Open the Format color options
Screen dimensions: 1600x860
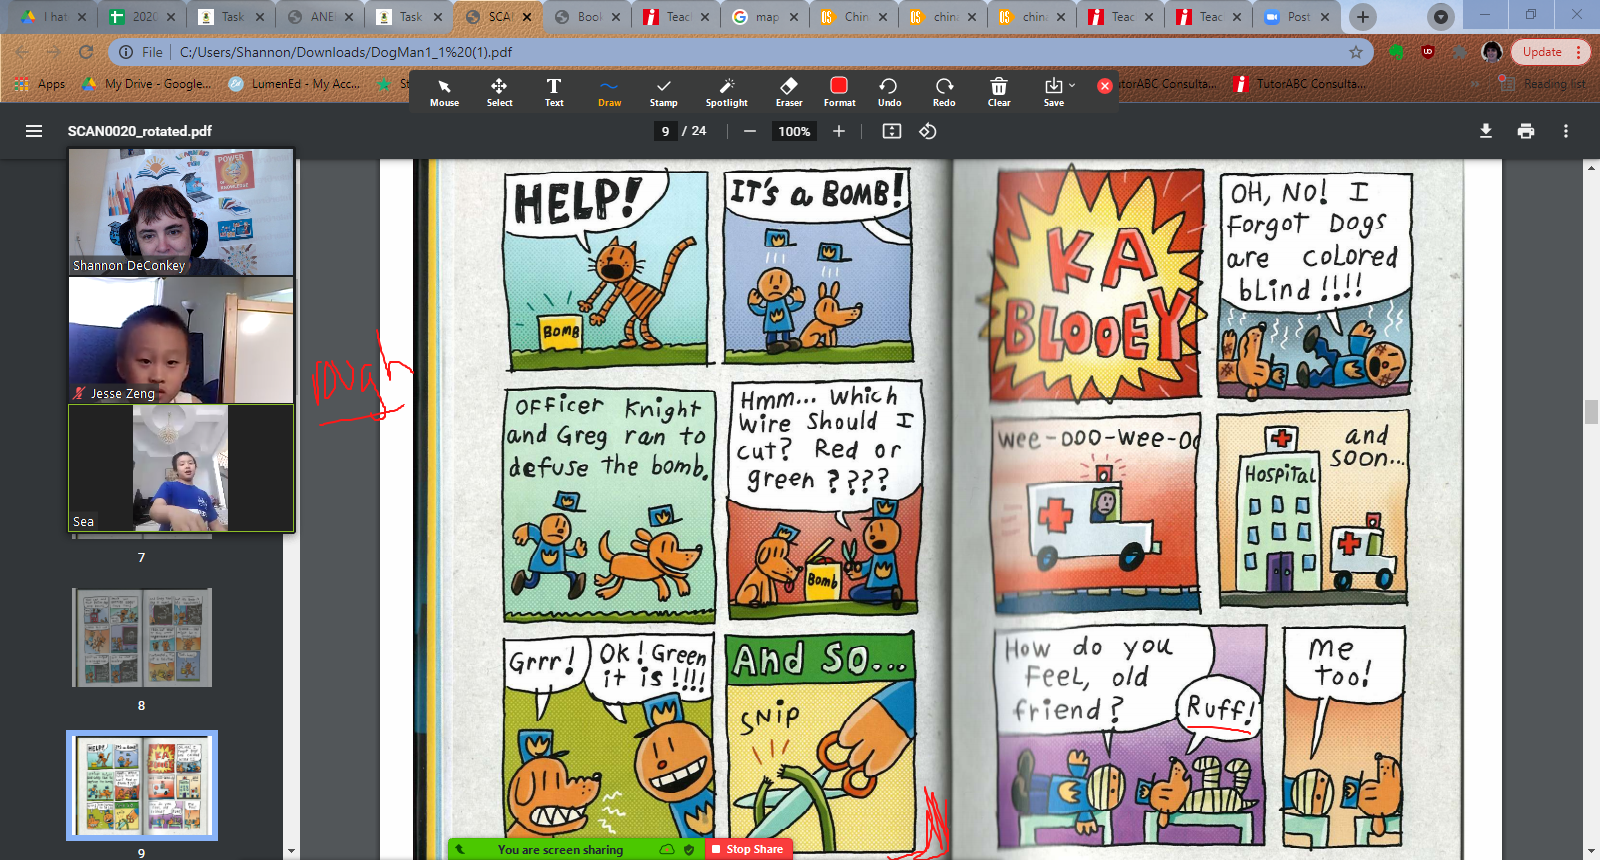[839, 92]
